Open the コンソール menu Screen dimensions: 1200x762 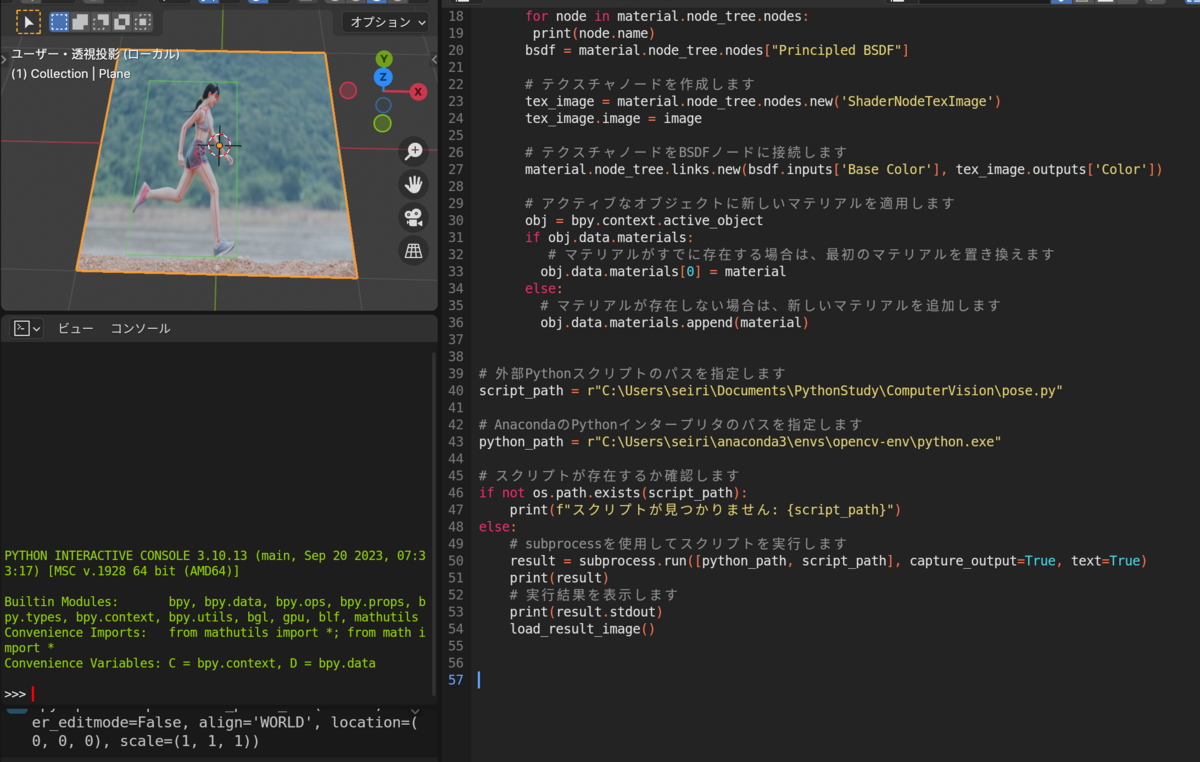point(140,328)
